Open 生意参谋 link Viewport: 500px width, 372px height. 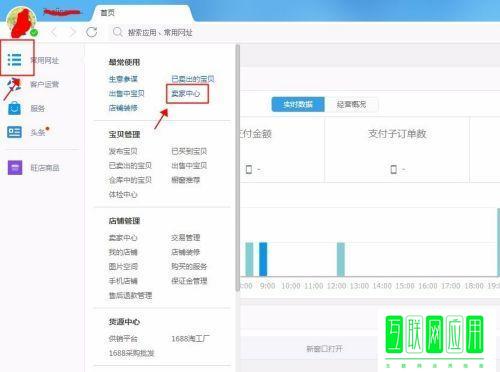click(x=123, y=79)
